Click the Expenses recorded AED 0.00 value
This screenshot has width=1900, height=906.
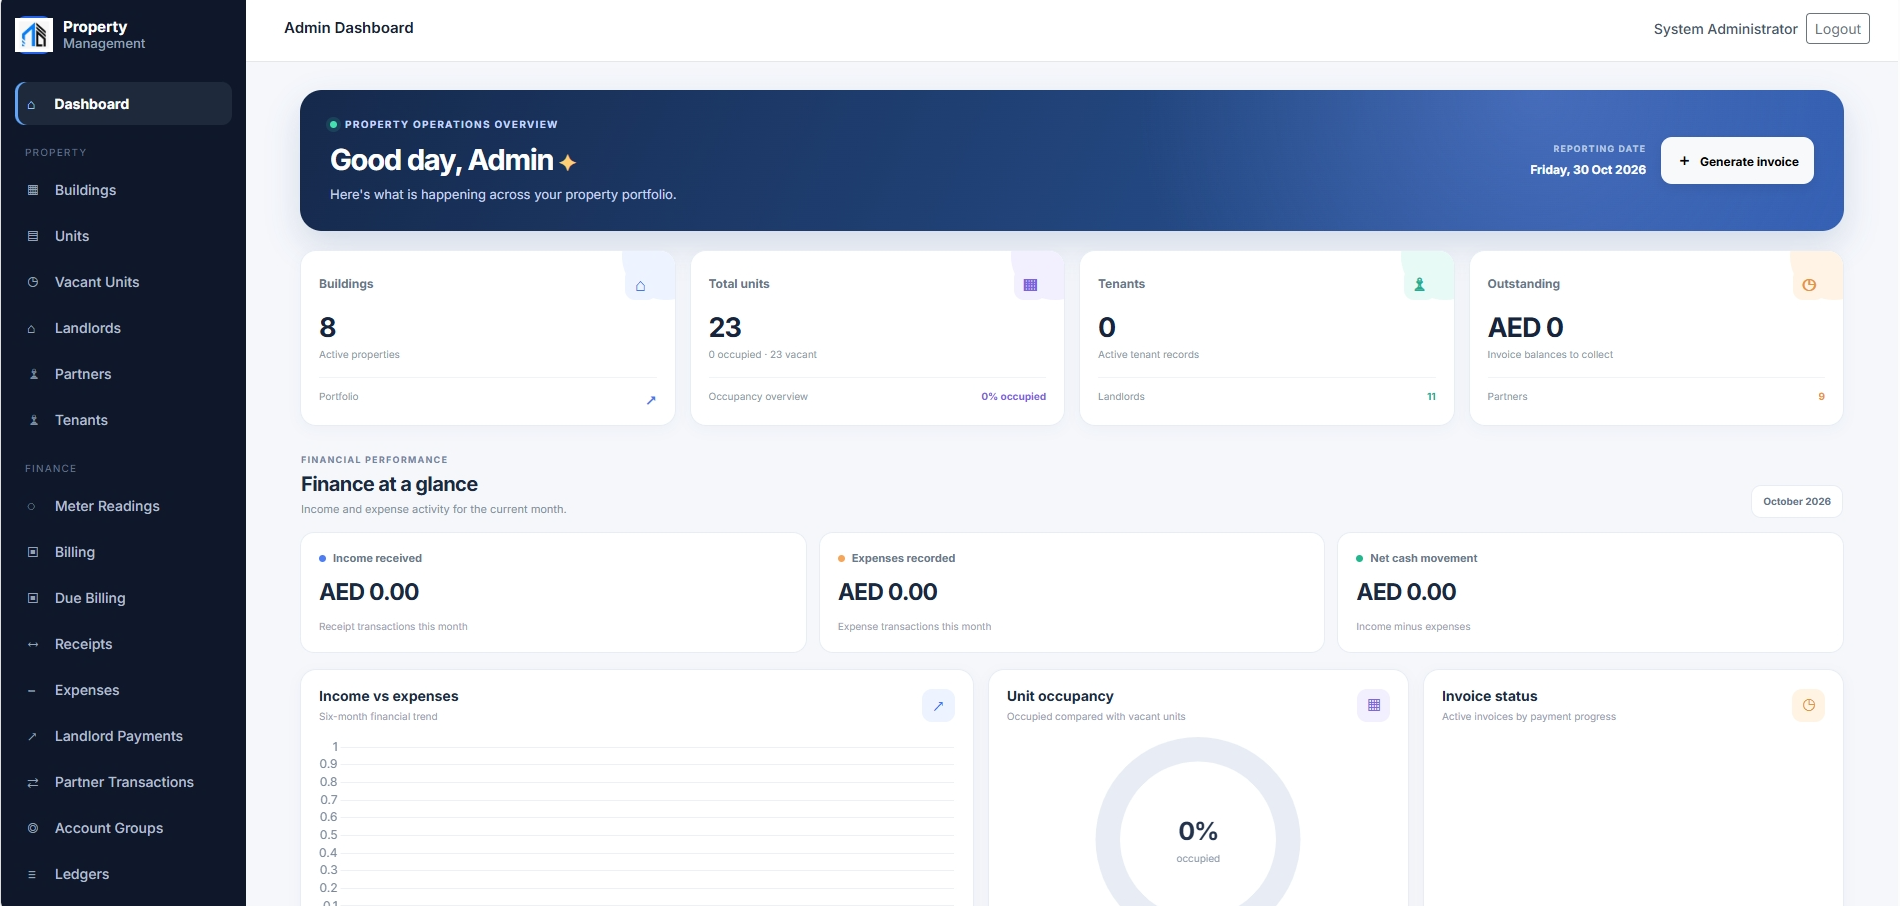click(x=888, y=592)
